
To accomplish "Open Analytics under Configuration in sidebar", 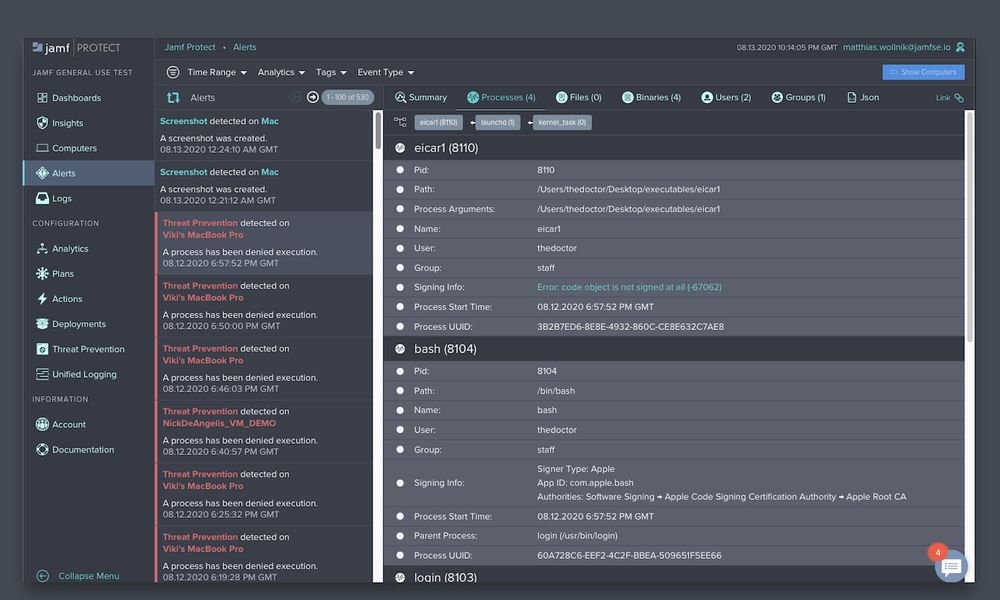I will (62, 249).
